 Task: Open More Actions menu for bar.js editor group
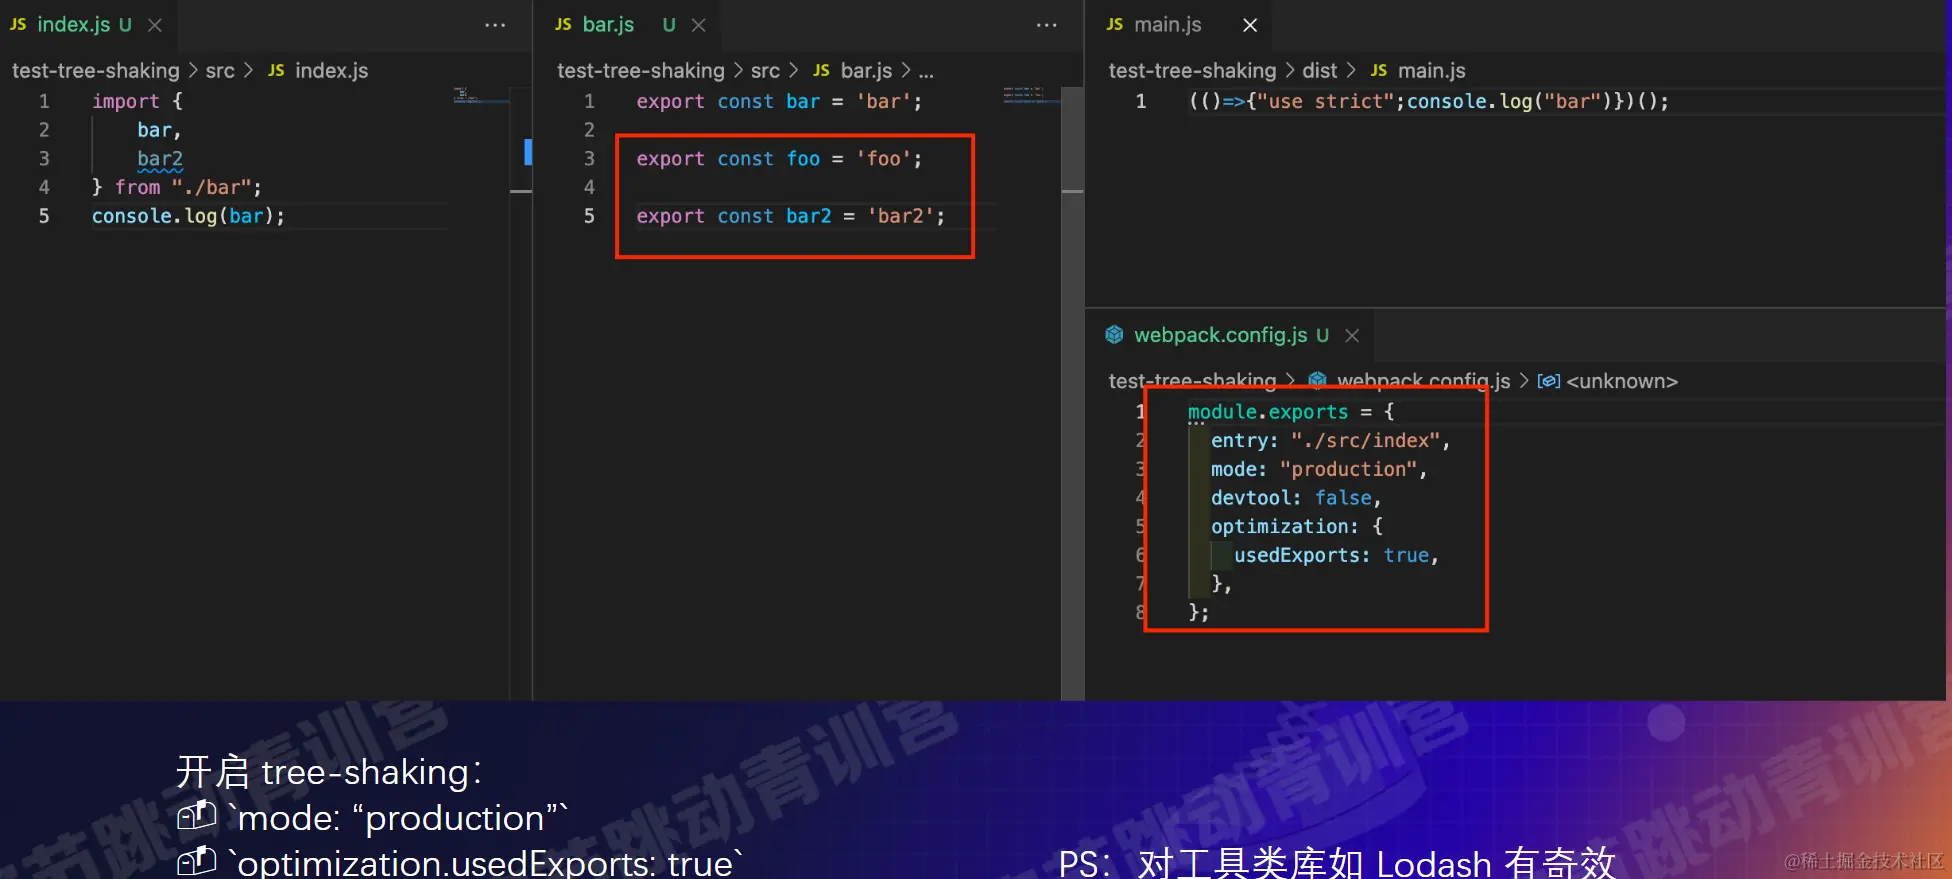(1047, 25)
